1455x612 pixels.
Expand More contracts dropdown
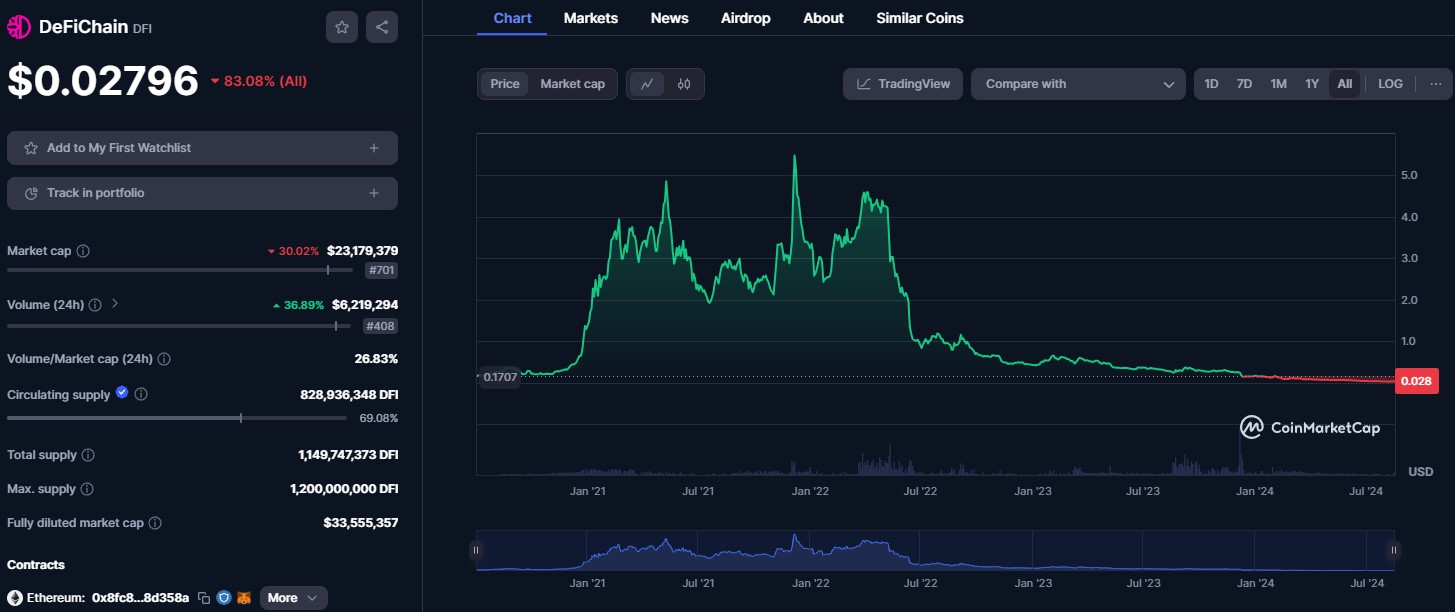click(293, 598)
